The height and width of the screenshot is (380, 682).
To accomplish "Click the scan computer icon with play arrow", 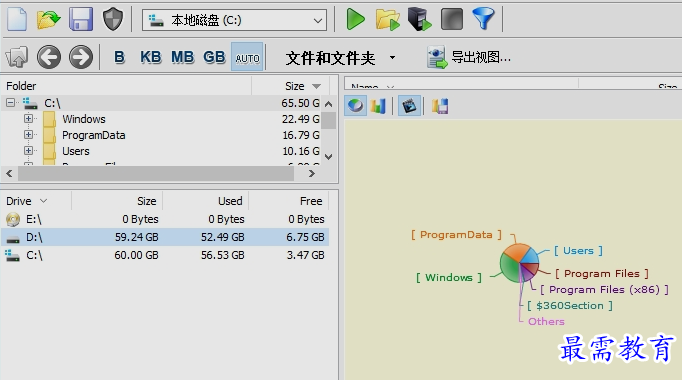I will point(420,20).
